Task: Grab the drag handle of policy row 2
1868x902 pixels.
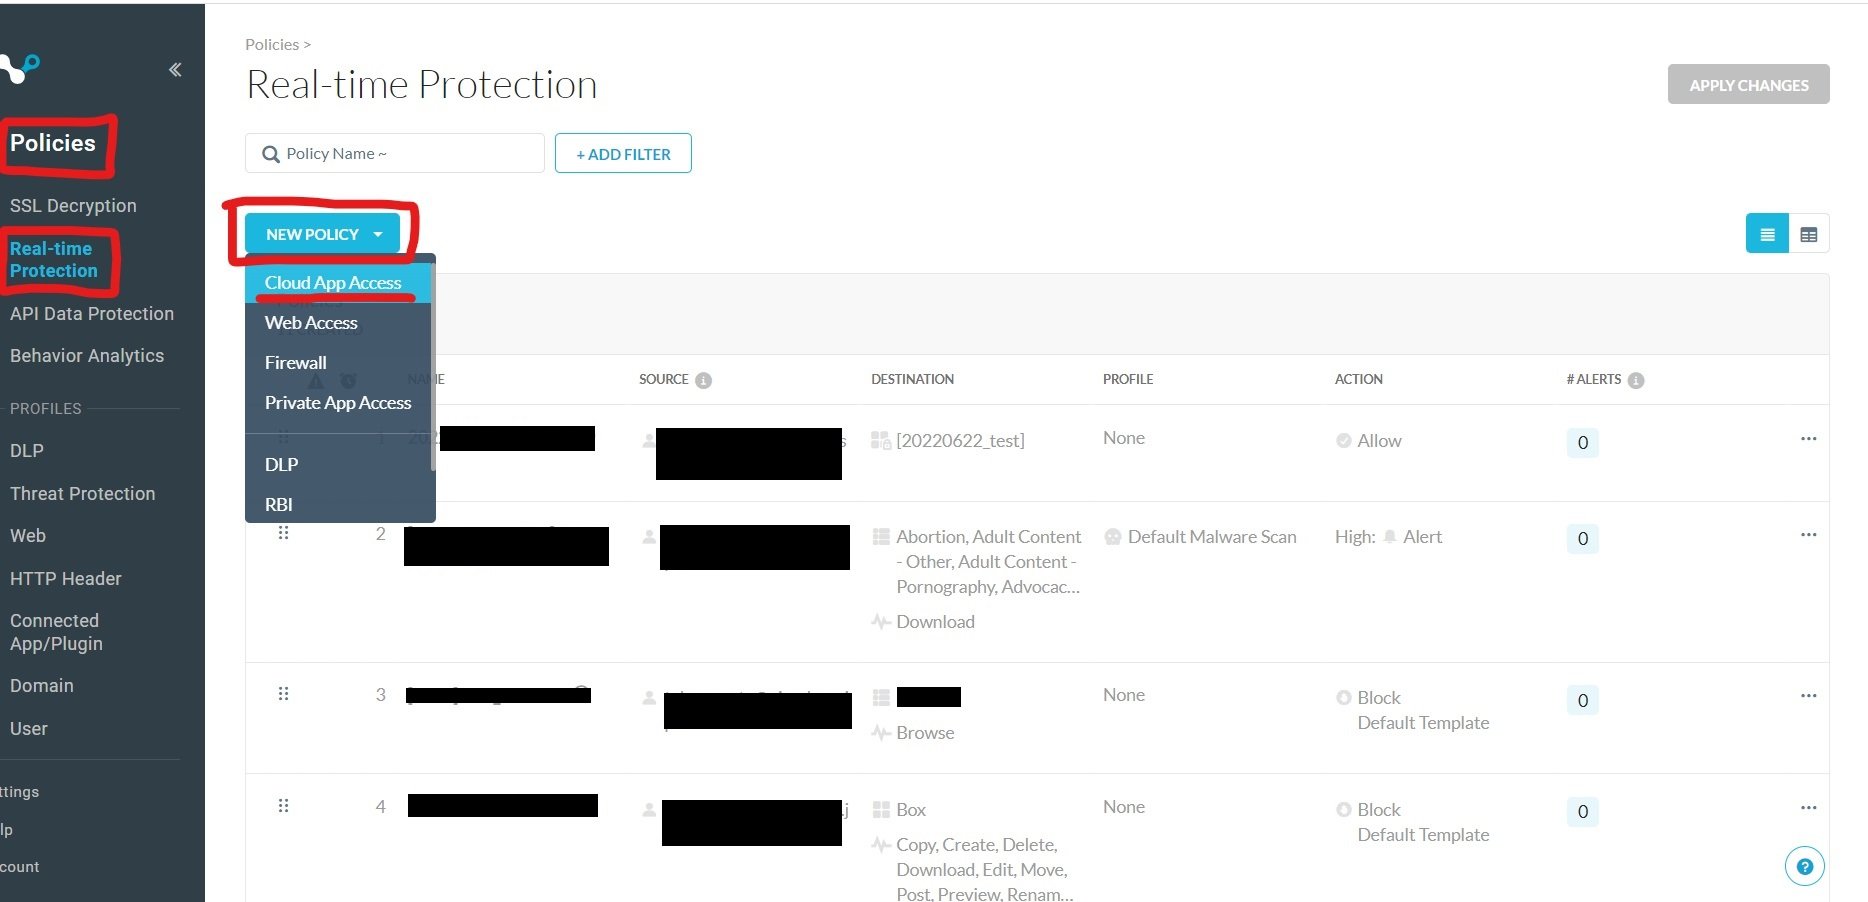Action: 283,533
